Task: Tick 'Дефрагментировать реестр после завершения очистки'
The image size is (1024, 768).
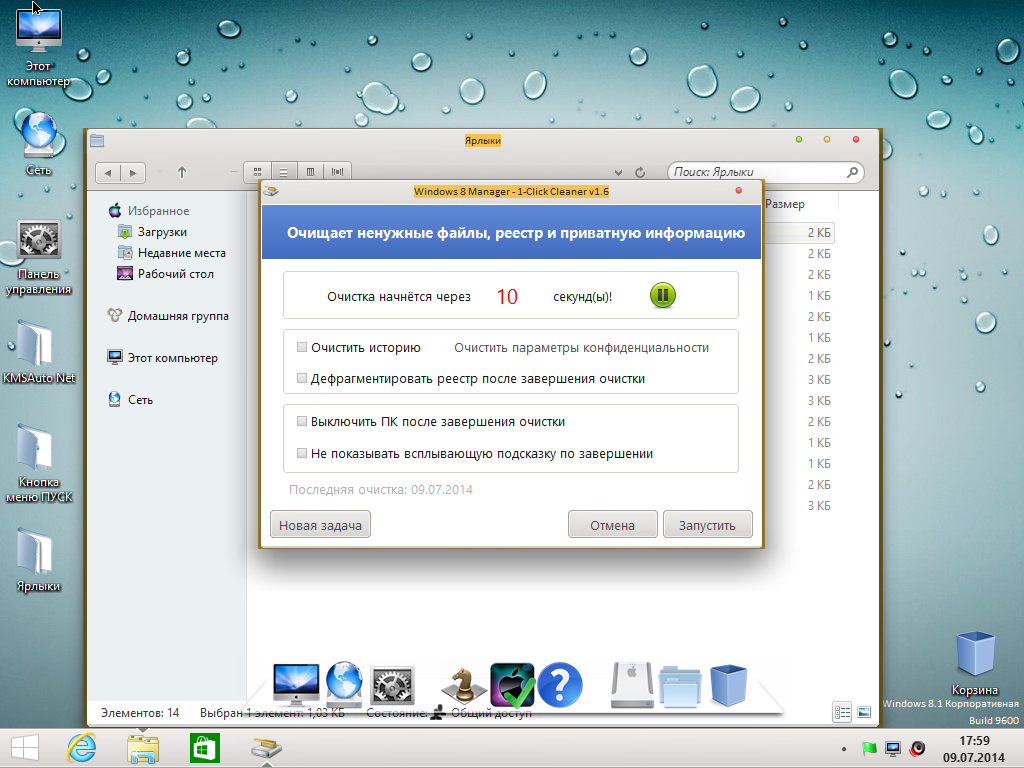Action: (x=302, y=378)
